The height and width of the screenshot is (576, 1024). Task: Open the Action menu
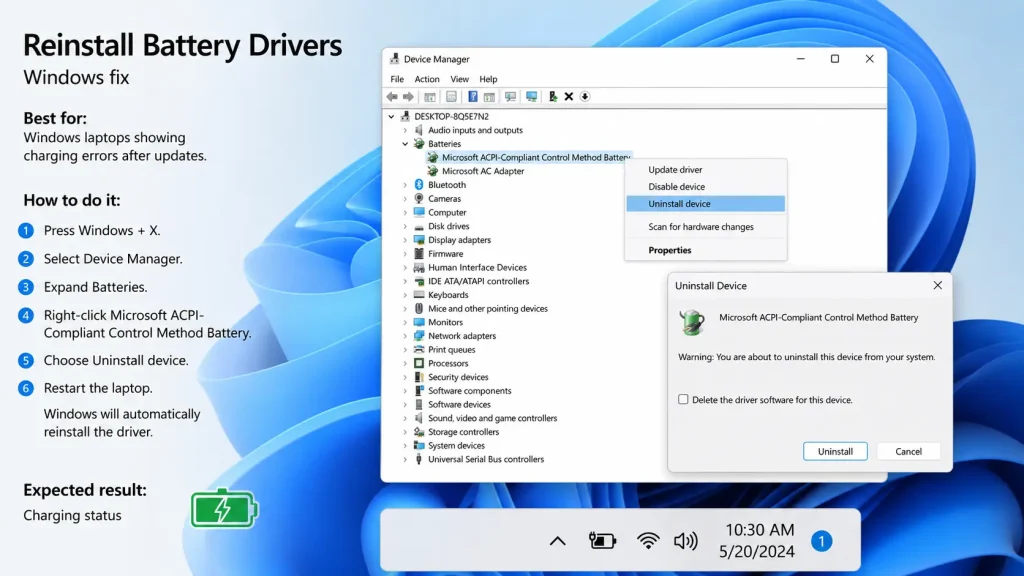click(427, 79)
